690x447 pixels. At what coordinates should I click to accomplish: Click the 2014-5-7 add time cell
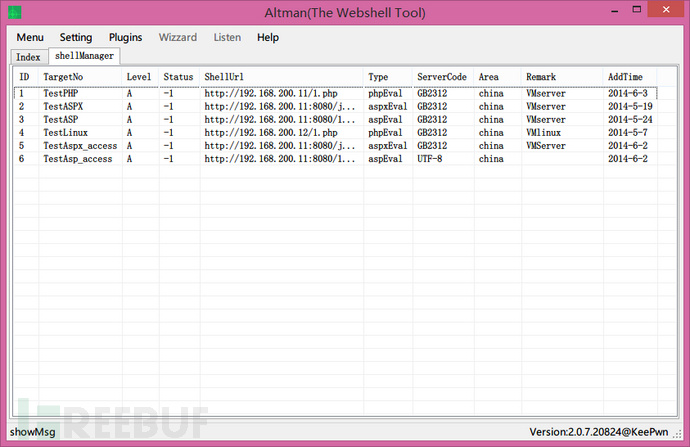[628, 133]
